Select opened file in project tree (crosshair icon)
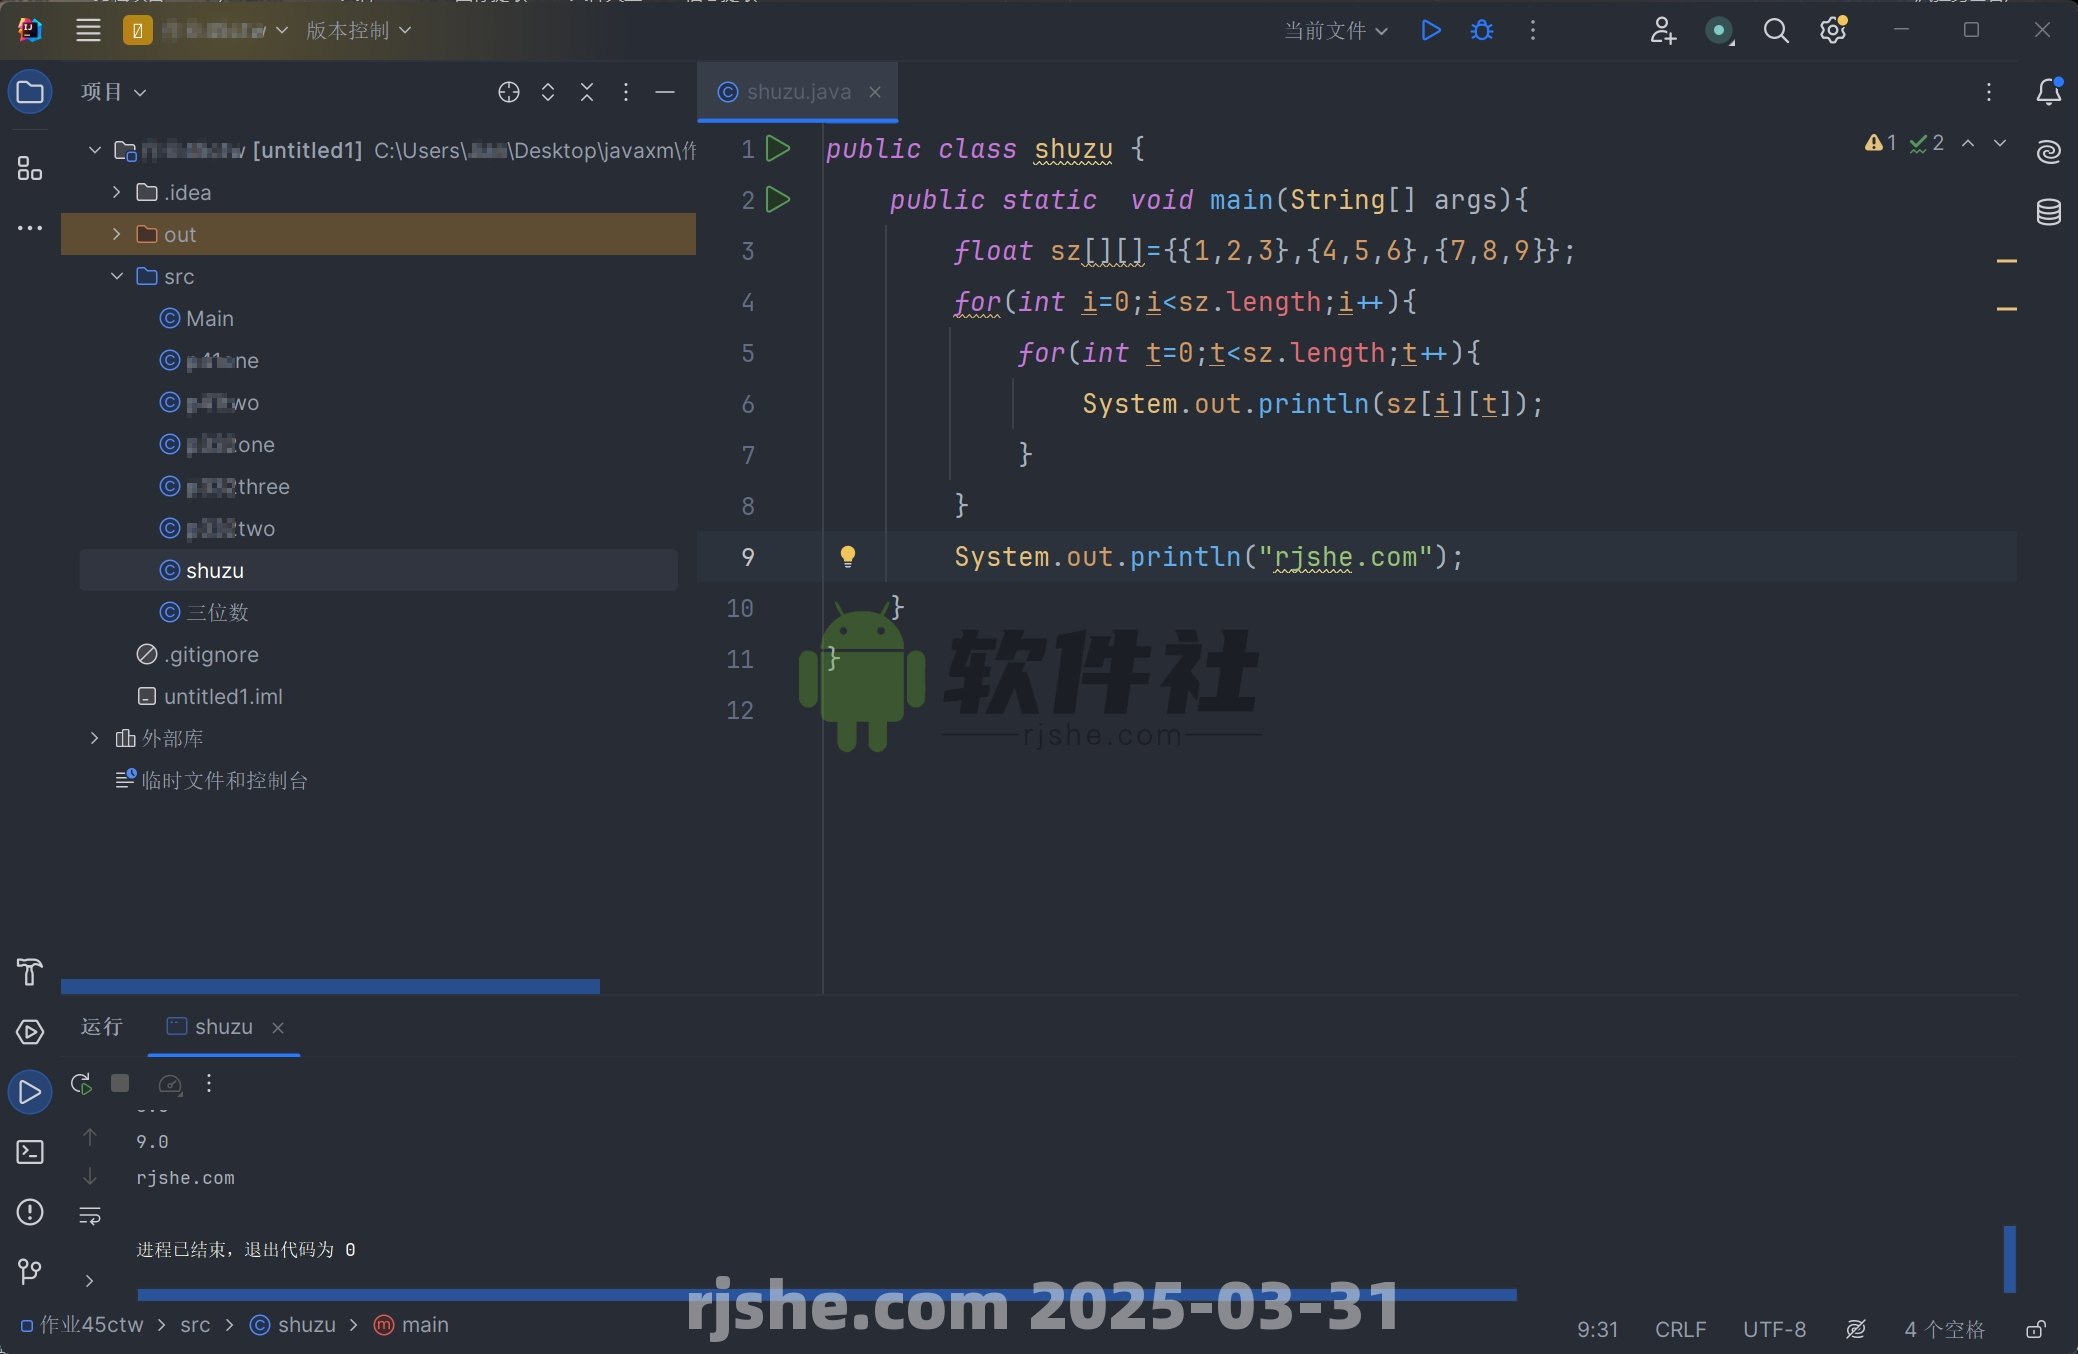 tap(509, 92)
